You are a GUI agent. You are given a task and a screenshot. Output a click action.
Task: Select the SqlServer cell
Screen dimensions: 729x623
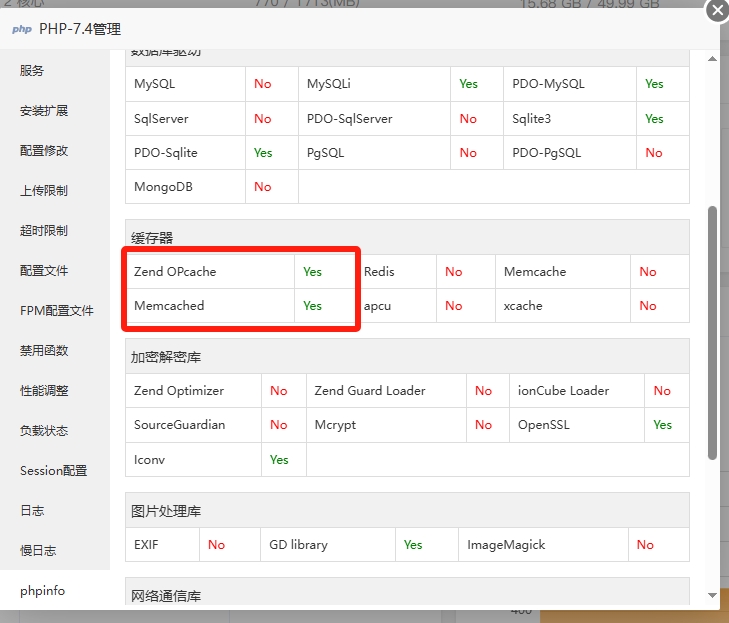(x=185, y=119)
